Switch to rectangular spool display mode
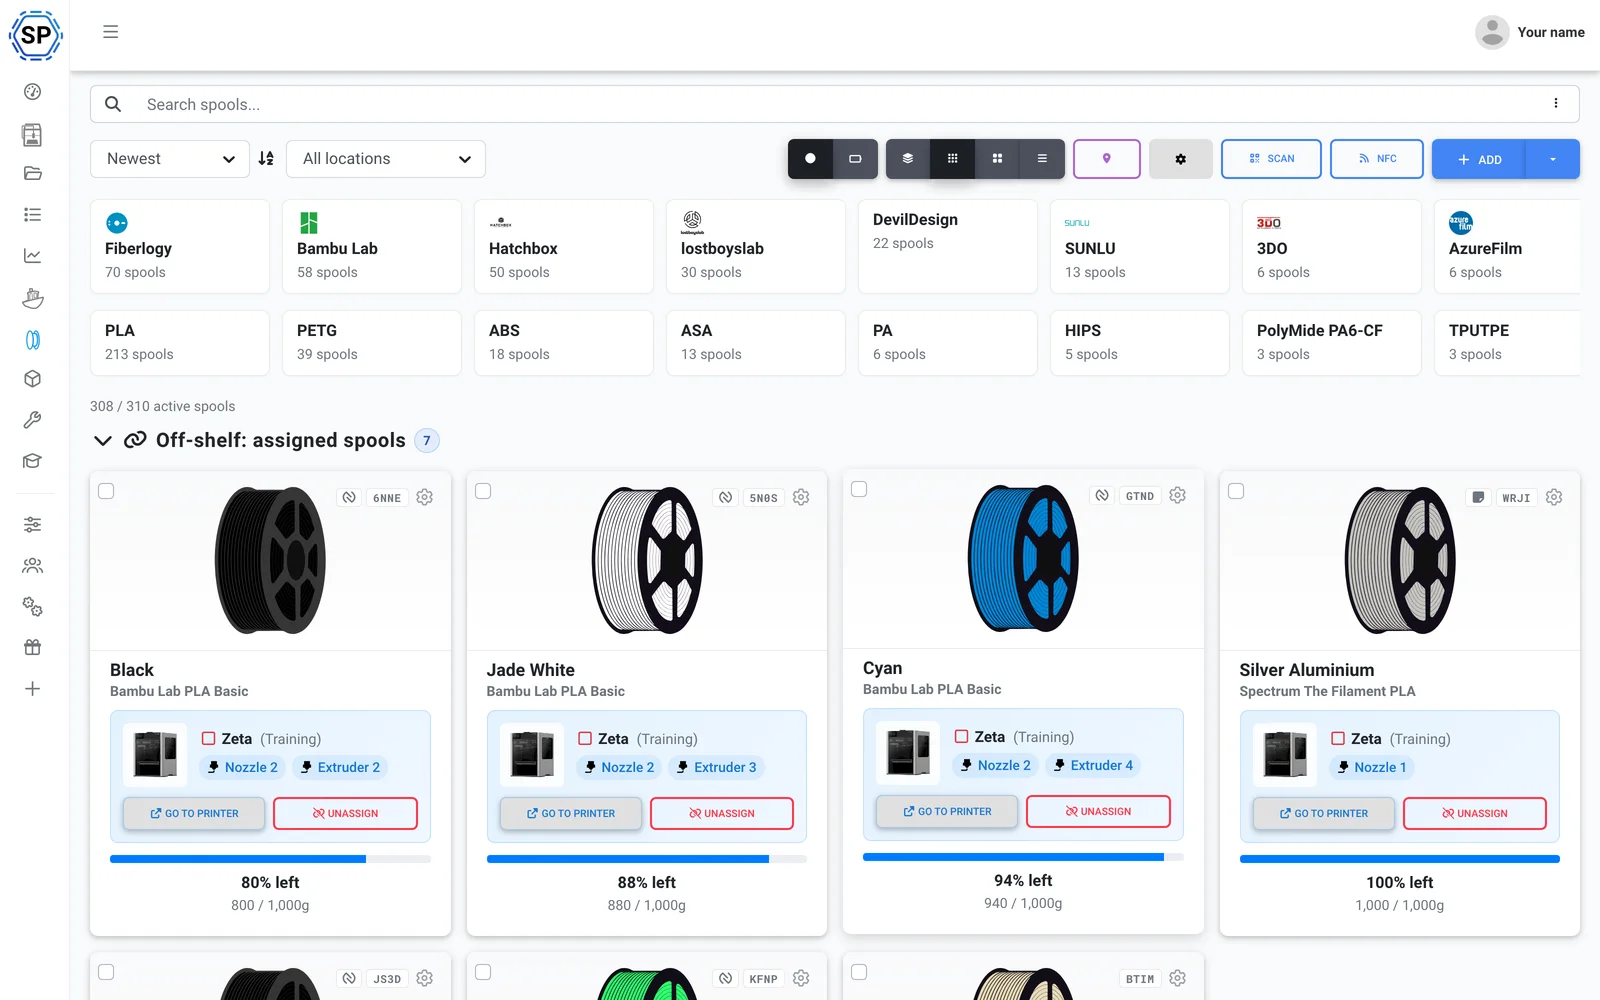This screenshot has width=1600, height=1000. [x=855, y=159]
